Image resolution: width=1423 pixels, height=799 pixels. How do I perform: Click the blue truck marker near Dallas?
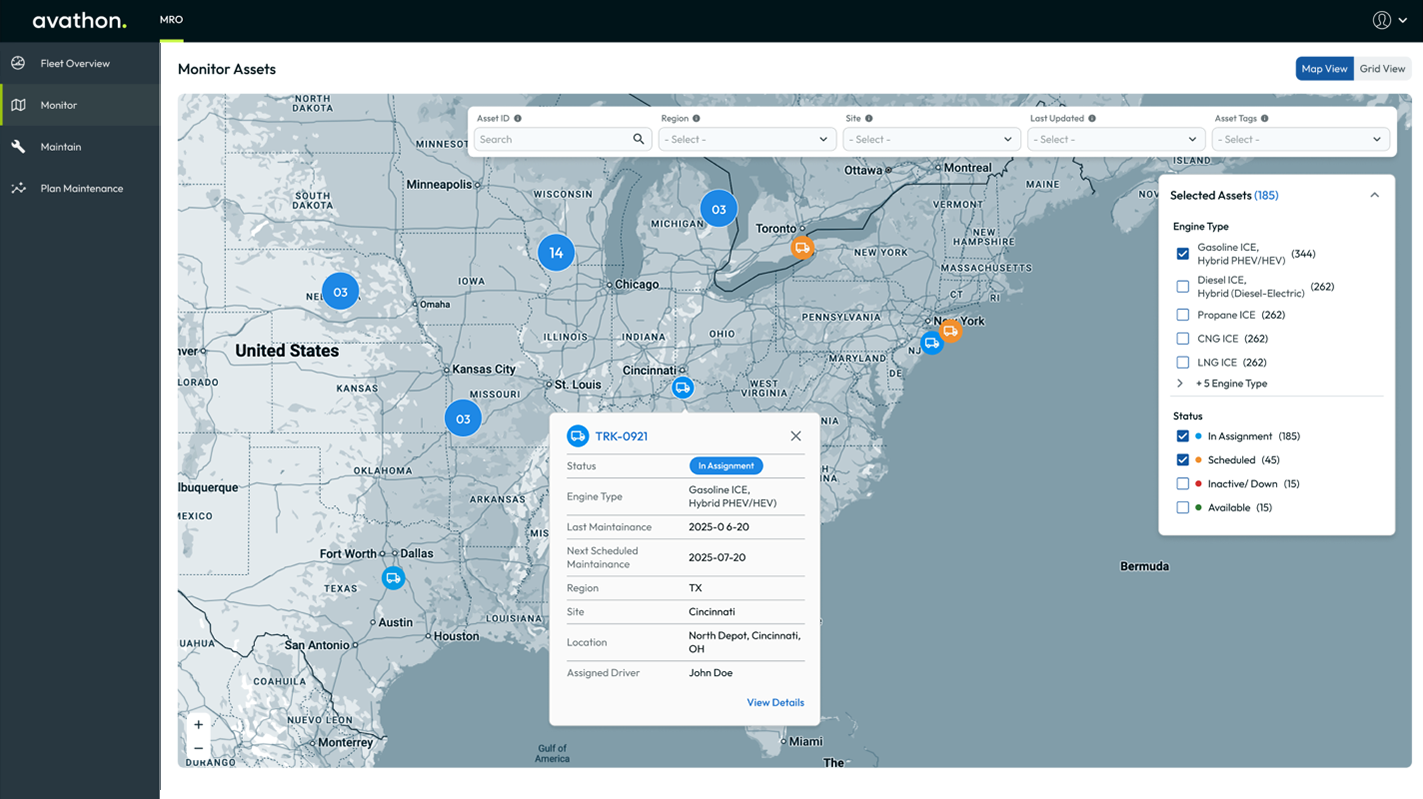pos(393,578)
